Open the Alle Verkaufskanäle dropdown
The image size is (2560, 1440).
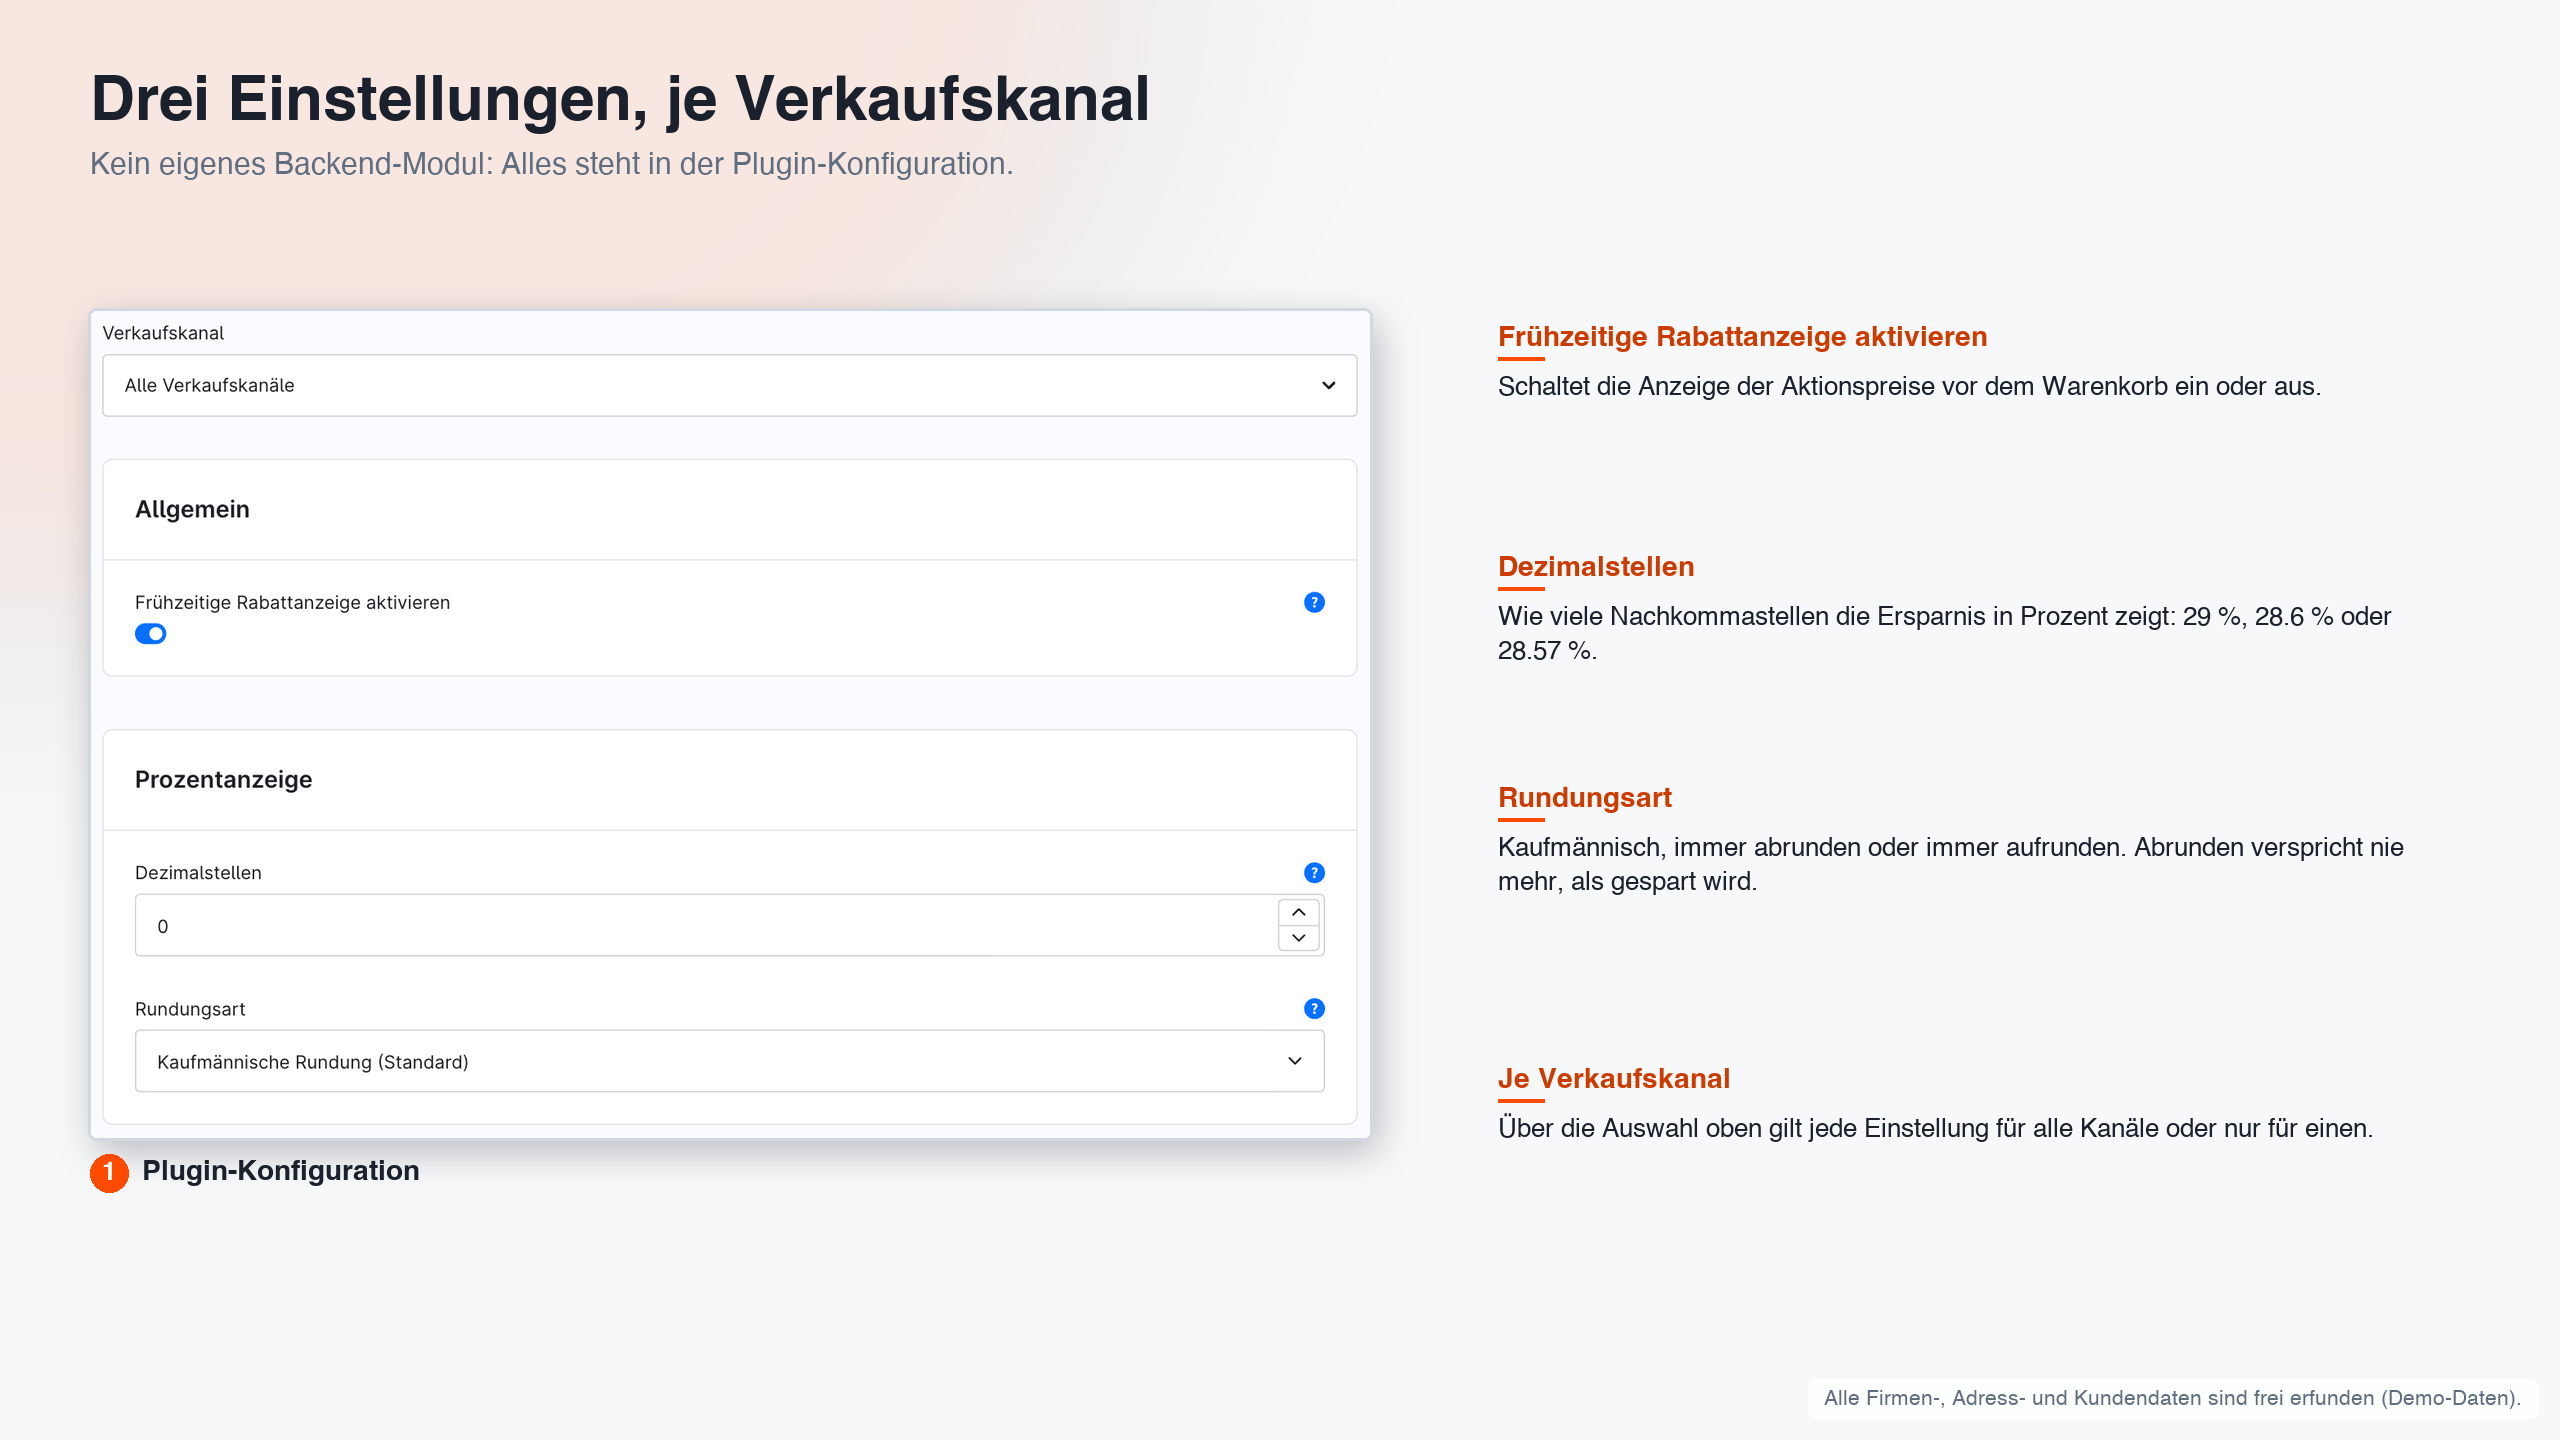coord(729,385)
